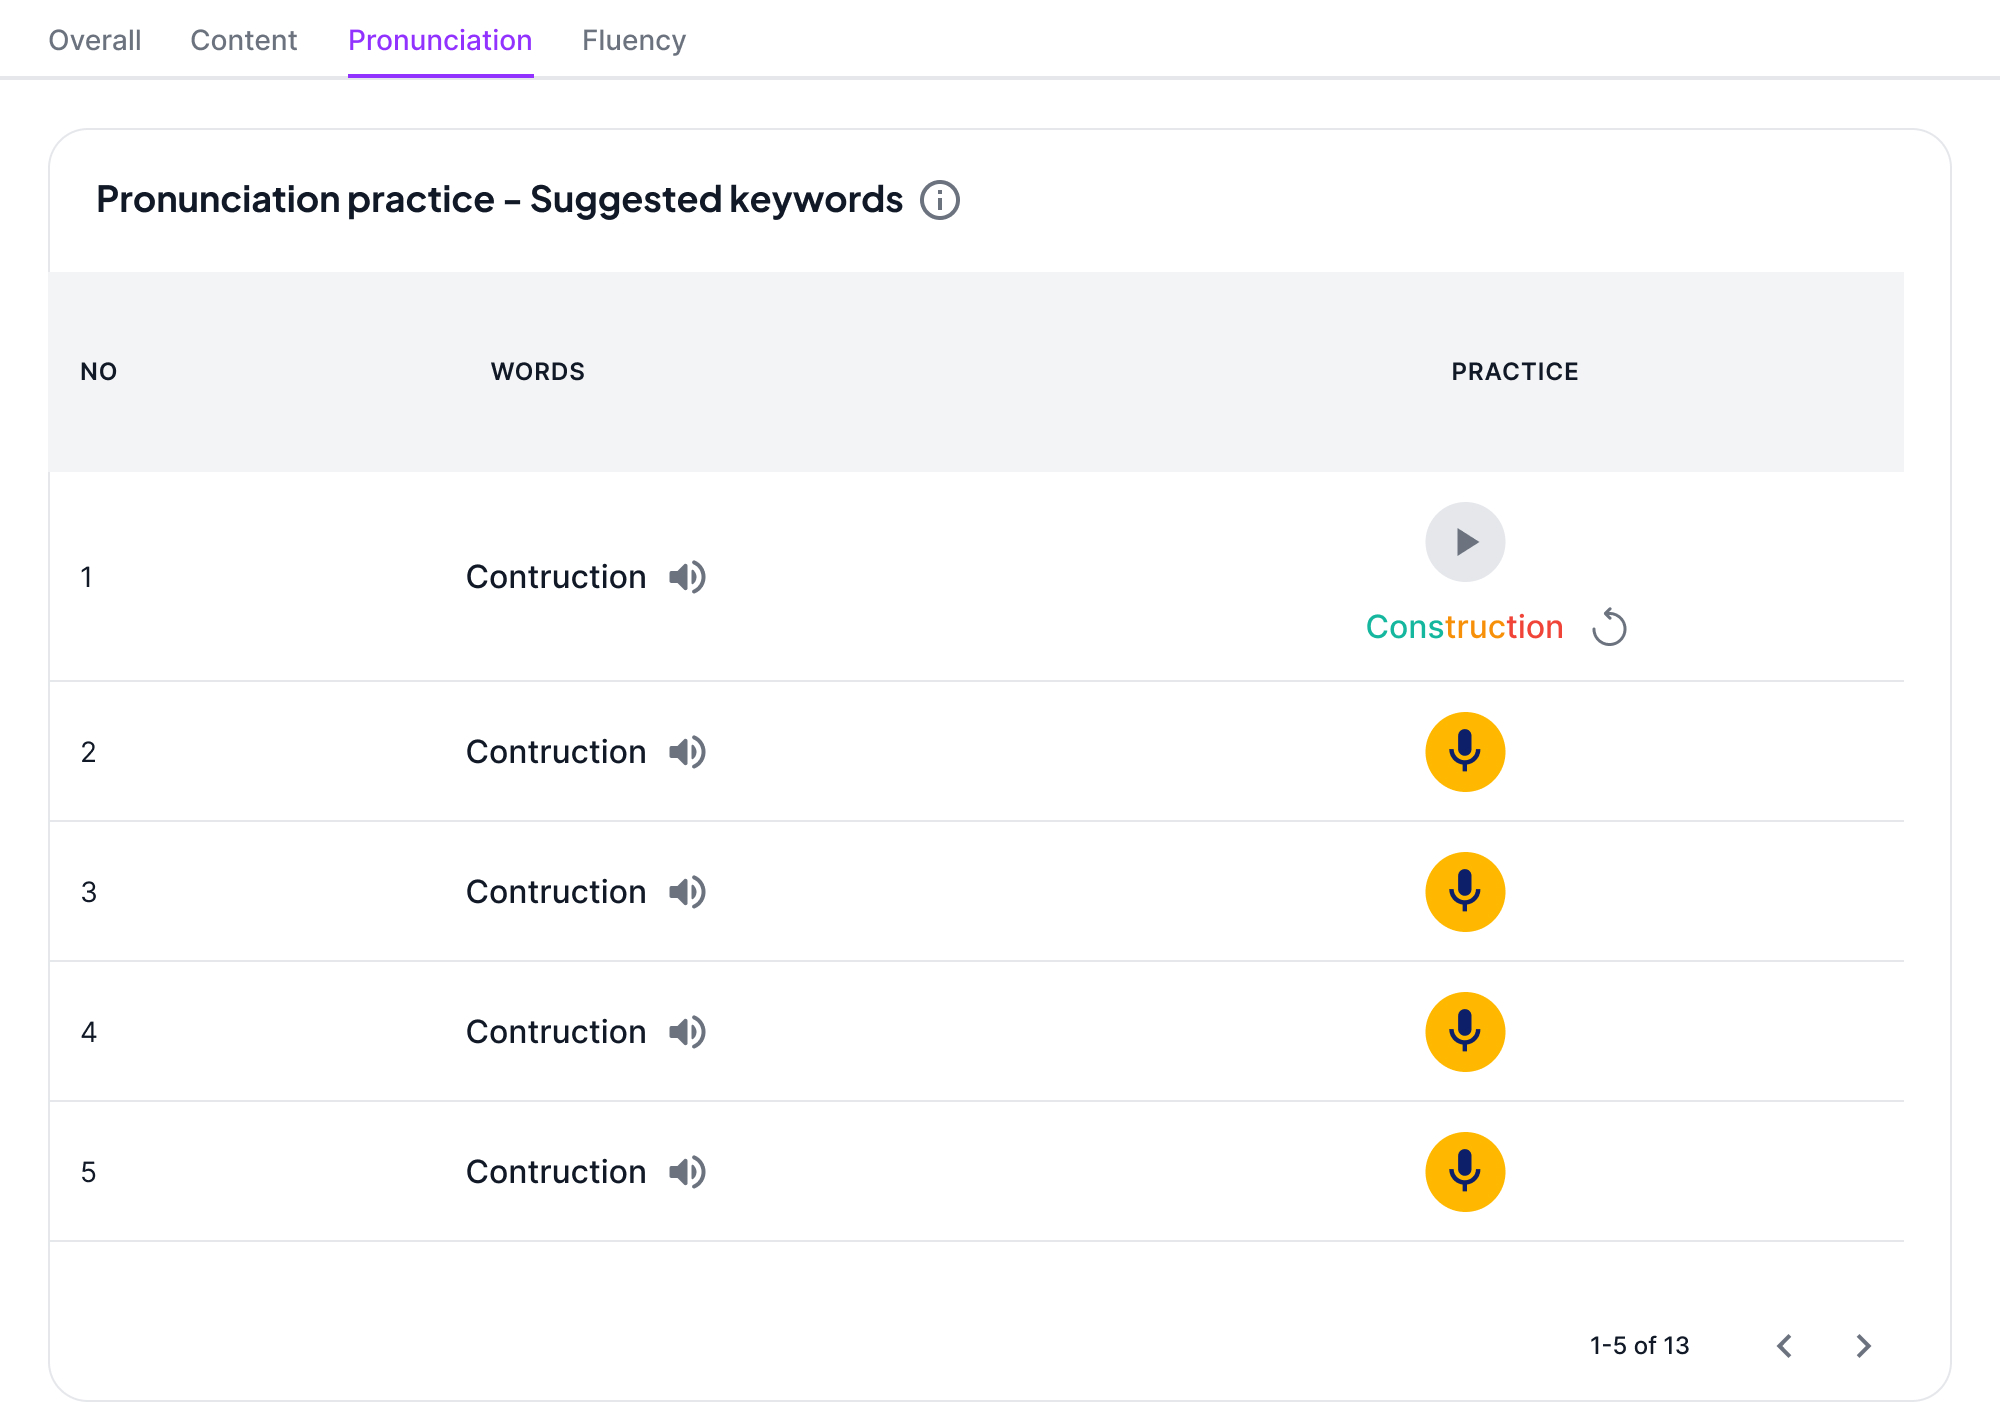Play audio for word in row 2

[688, 752]
